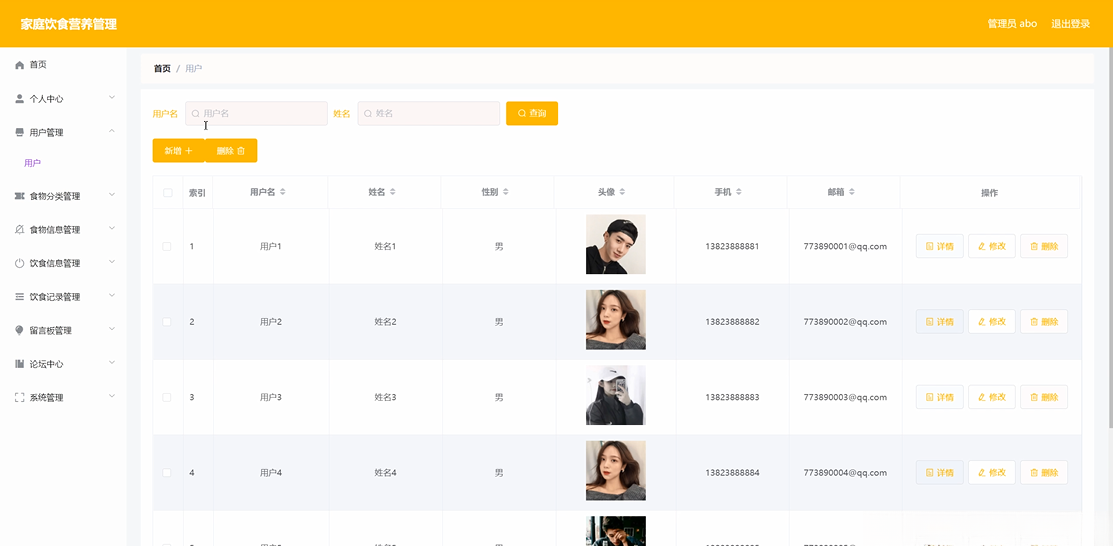Click the avatar thumbnail of 用户1
This screenshot has height=546, width=1113.
click(x=615, y=244)
